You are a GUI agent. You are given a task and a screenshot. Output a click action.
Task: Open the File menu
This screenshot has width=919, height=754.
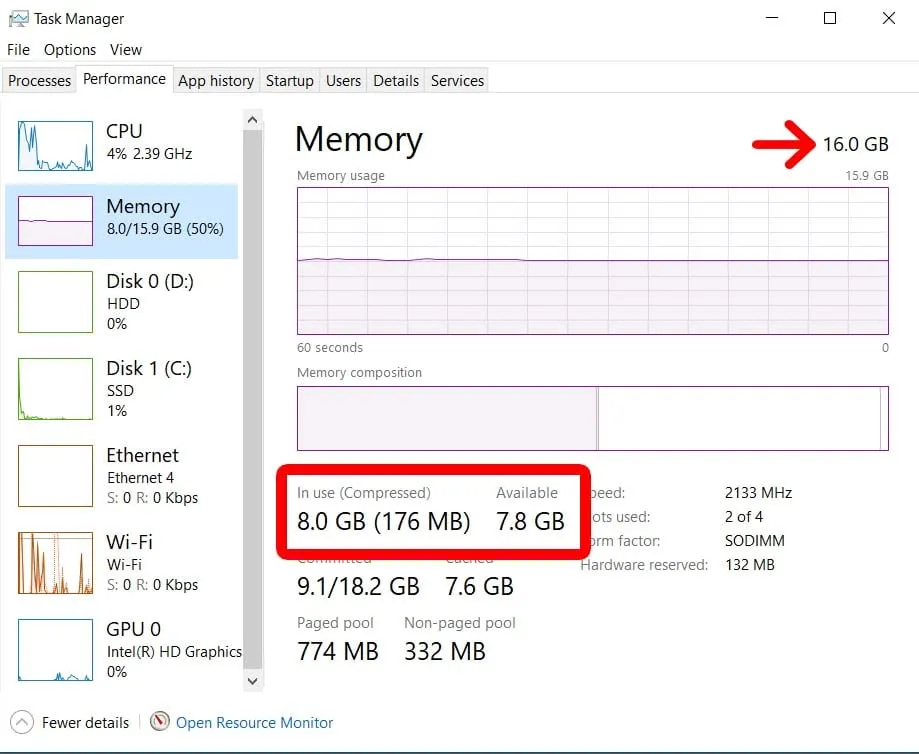(18, 50)
